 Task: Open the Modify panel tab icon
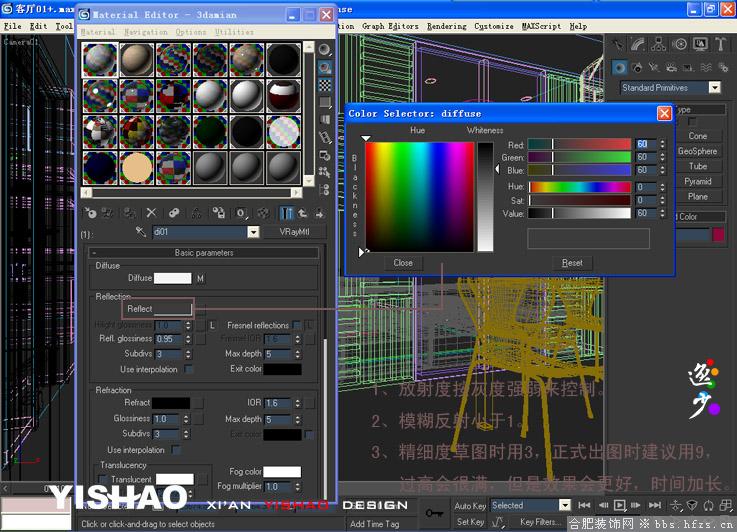click(637, 44)
